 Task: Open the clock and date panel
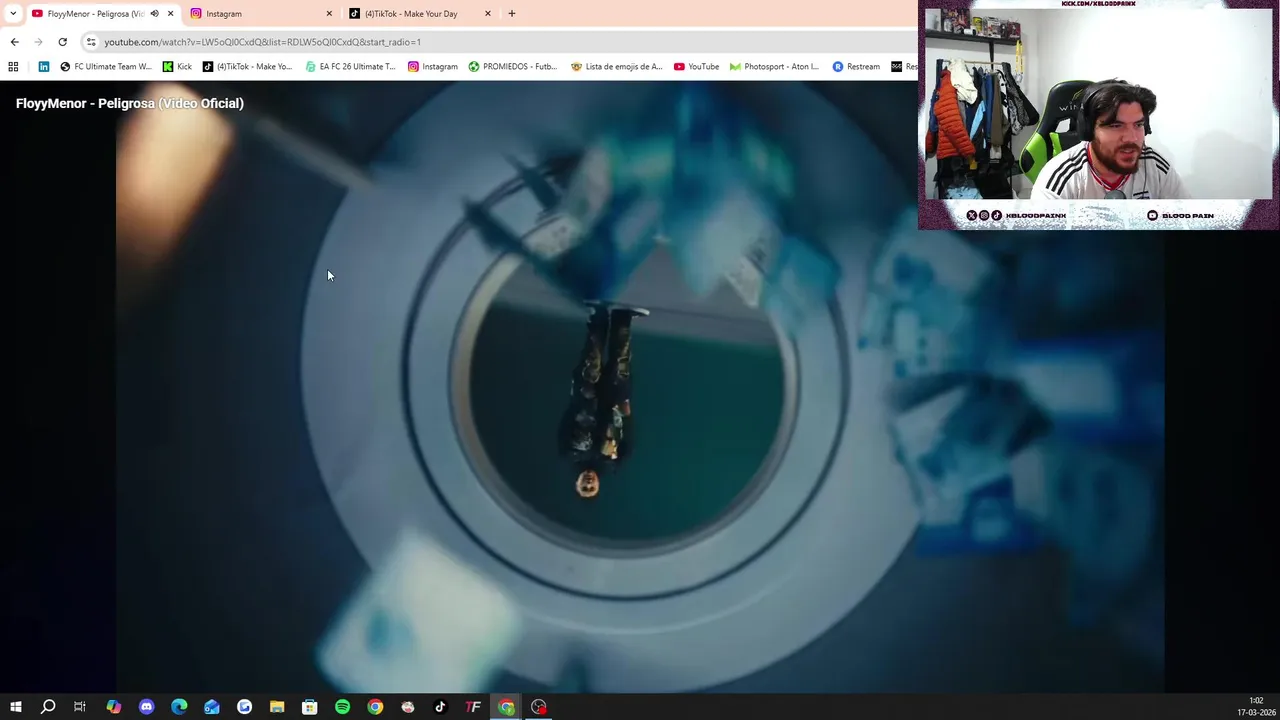tap(1254, 707)
